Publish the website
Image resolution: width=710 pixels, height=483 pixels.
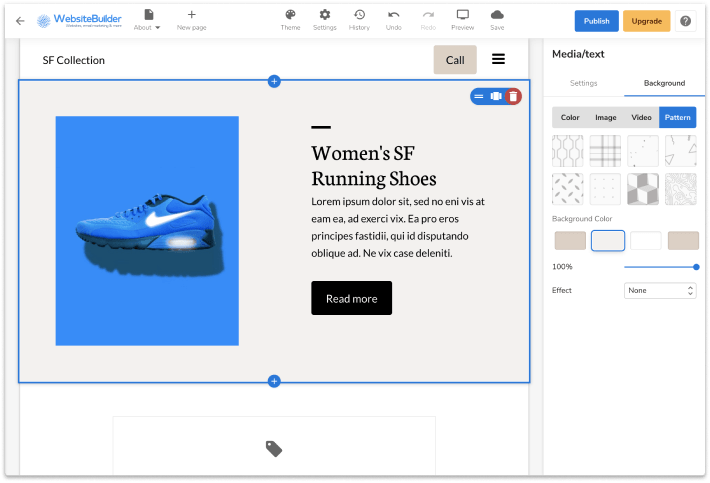(x=596, y=21)
